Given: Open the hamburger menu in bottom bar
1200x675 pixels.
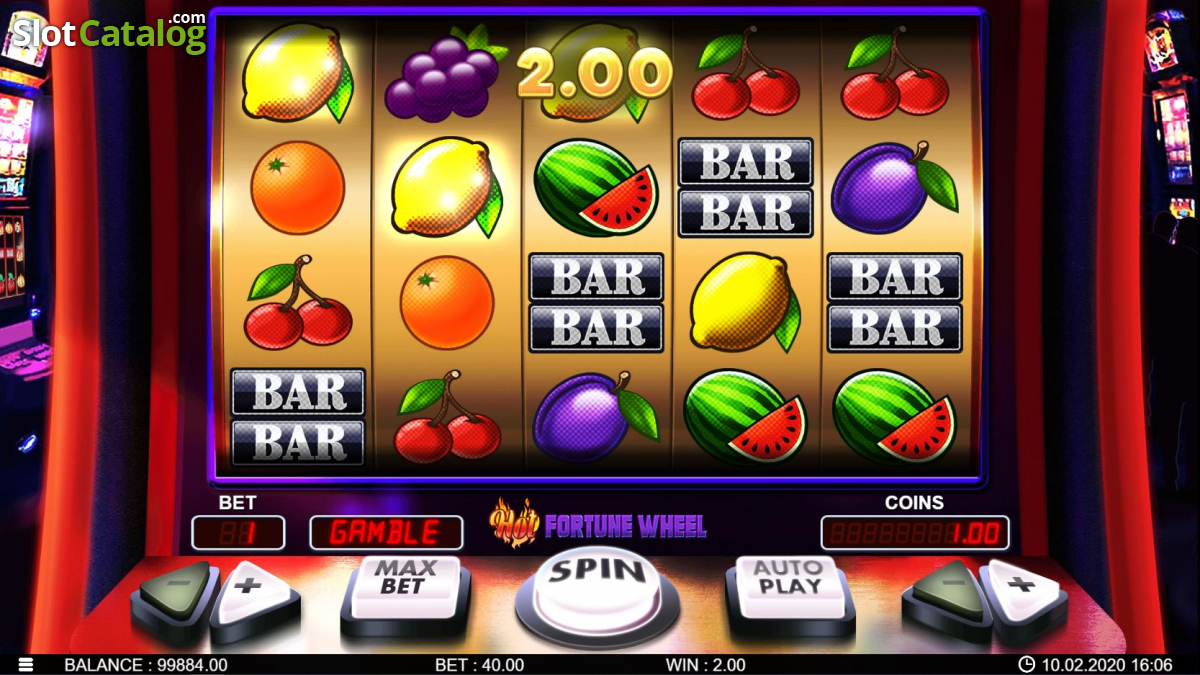Looking at the screenshot, I should pos(25,664).
